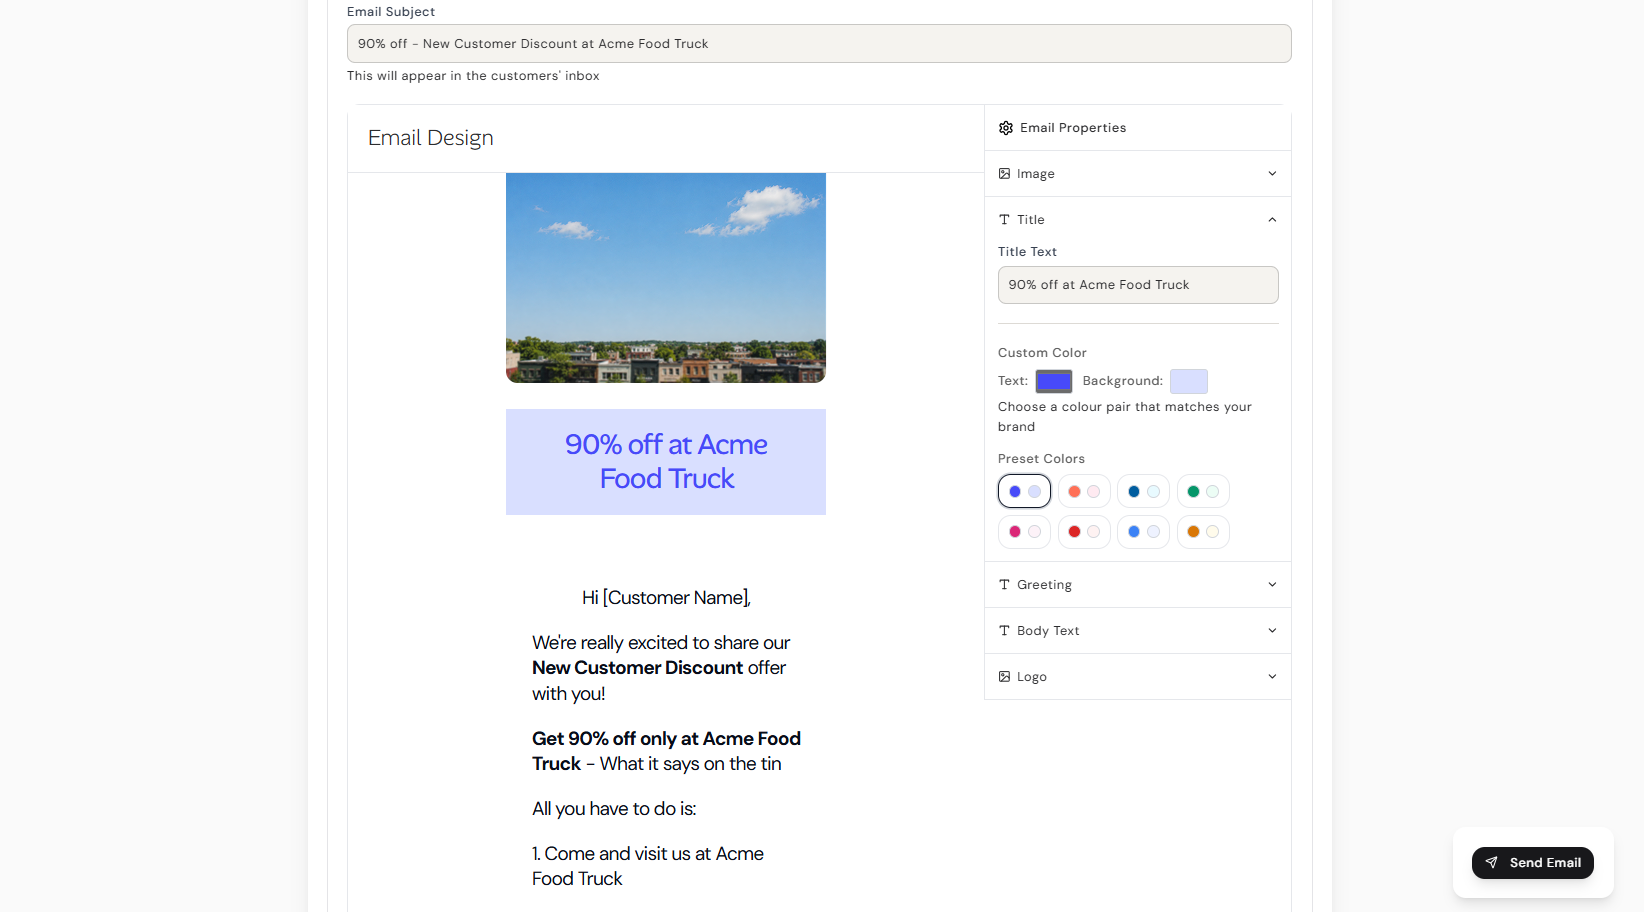The width and height of the screenshot is (1644, 912).
Task: Expand the Greeting section chevron
Action: pyautogui.click(x=1272, y=585)
